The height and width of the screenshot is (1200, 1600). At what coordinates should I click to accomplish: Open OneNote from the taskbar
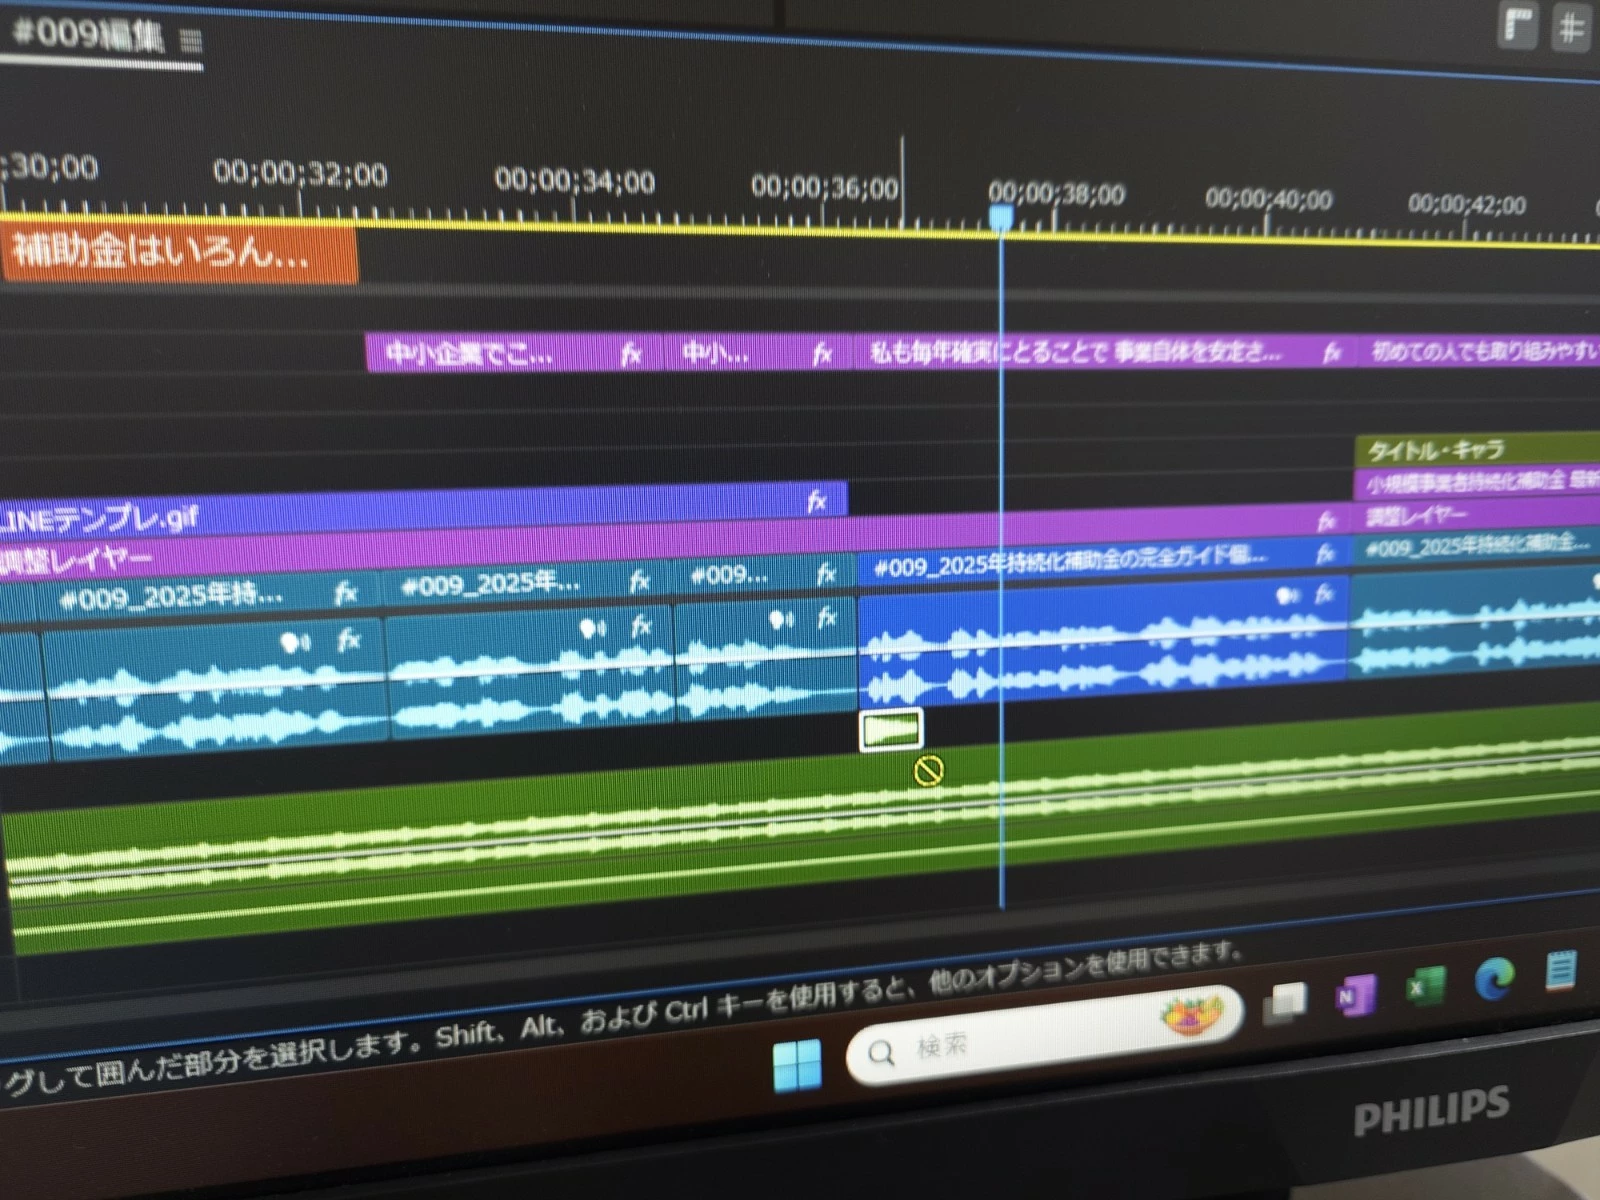click(x=1356, y=995)
